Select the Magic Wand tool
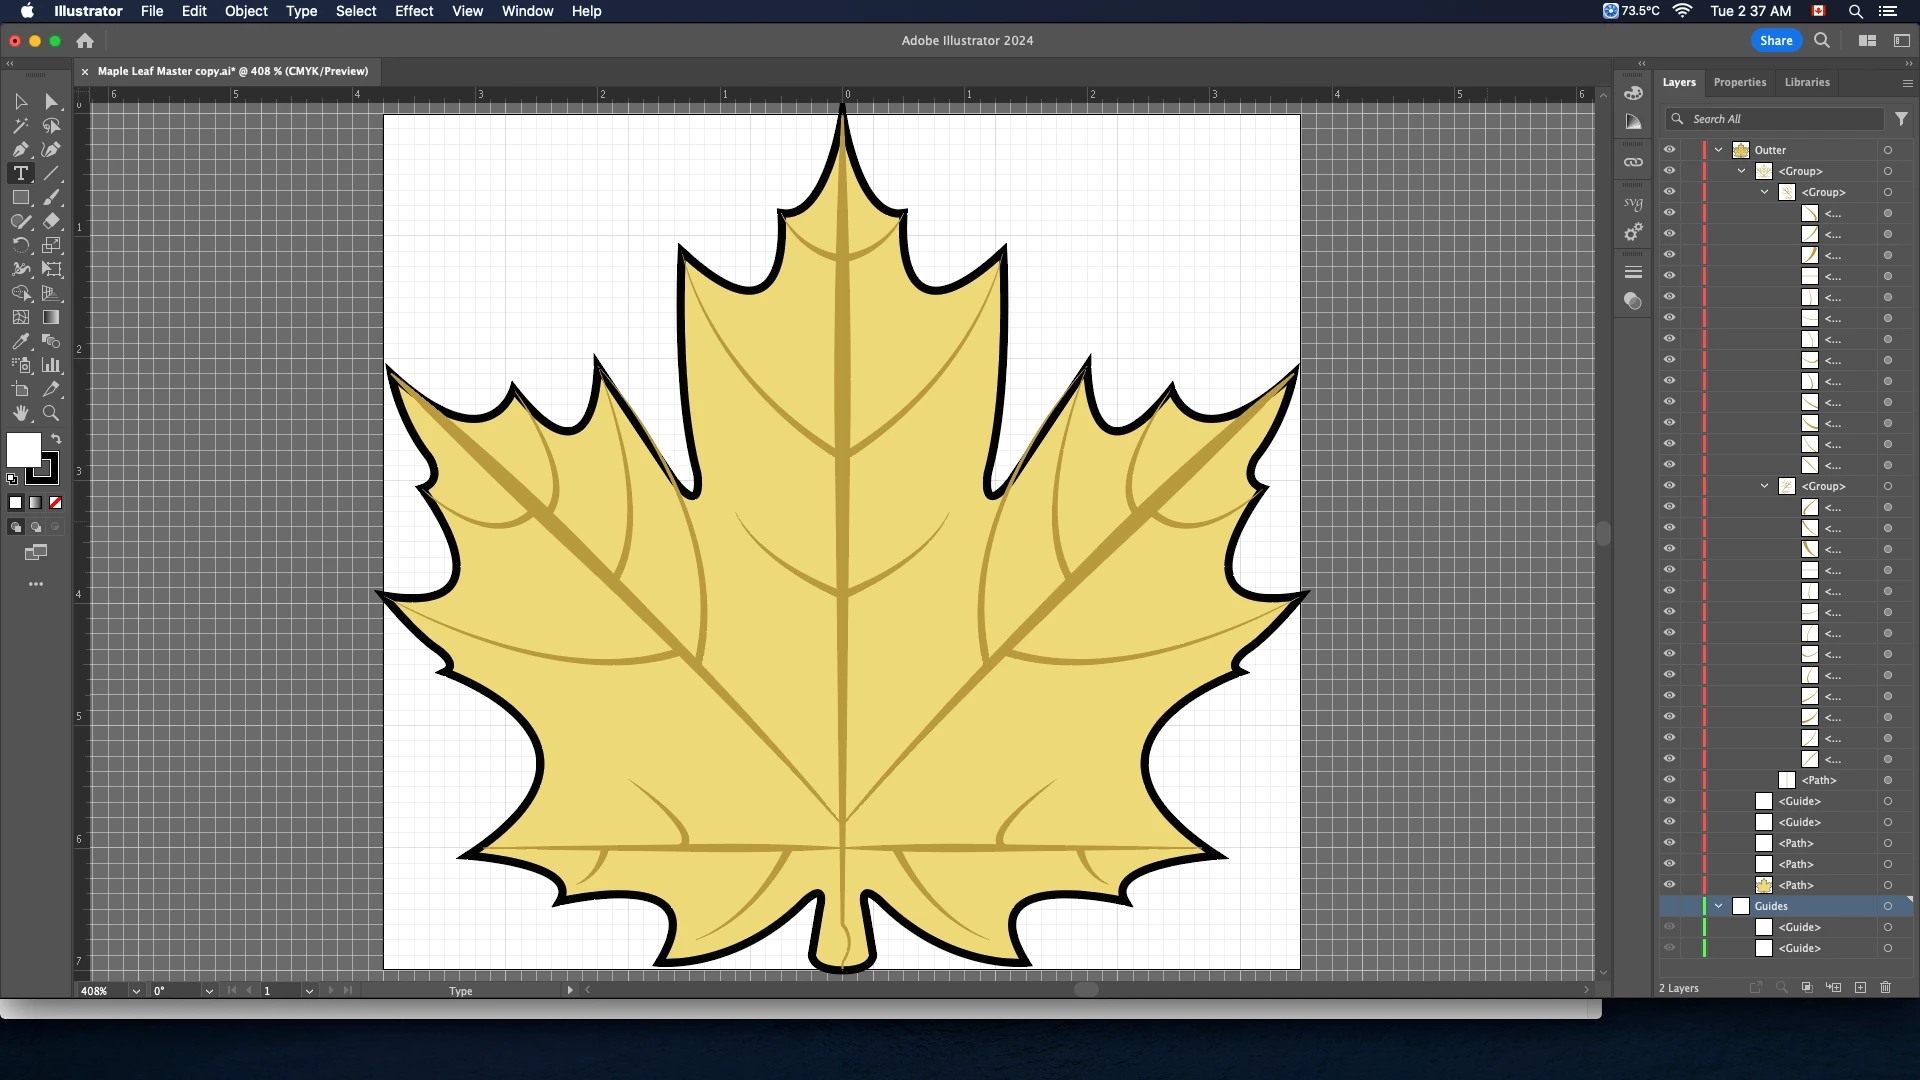The width and height of the screenshot is (1920, 1080). tap(20, 126)
